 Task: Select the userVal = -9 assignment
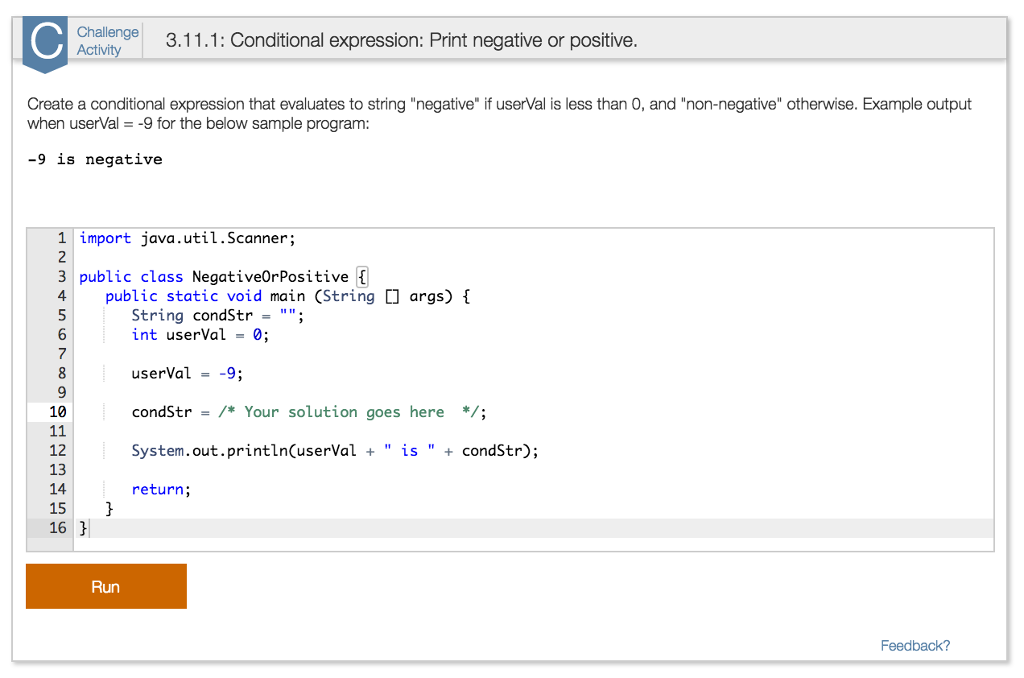(185, 372)
